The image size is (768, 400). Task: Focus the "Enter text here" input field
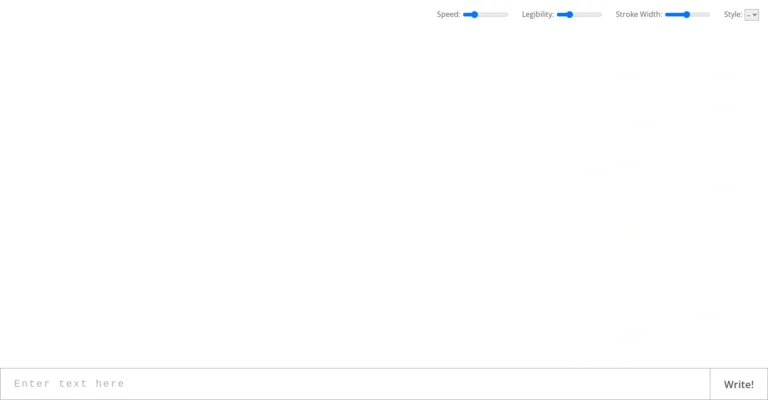(355, 384)
